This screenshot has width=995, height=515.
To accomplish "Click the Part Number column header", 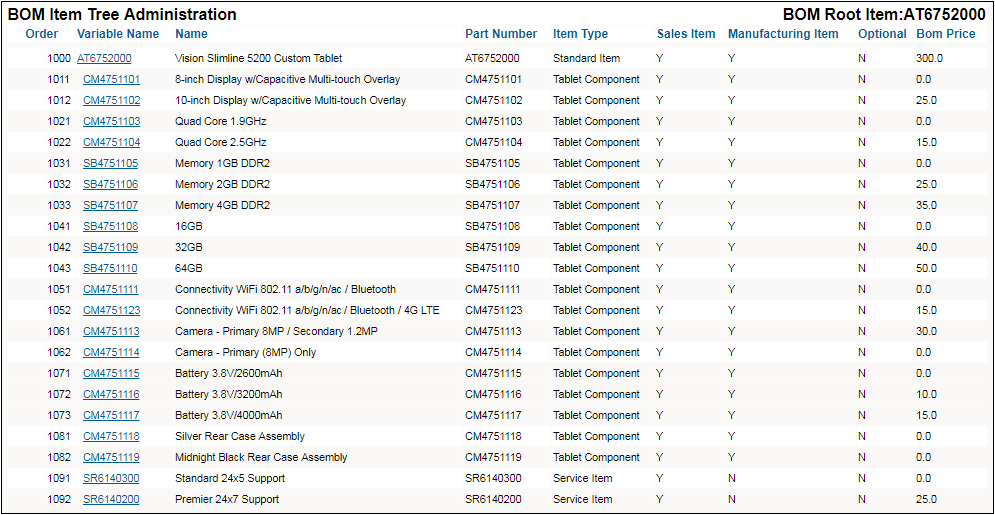I will 501,34.
